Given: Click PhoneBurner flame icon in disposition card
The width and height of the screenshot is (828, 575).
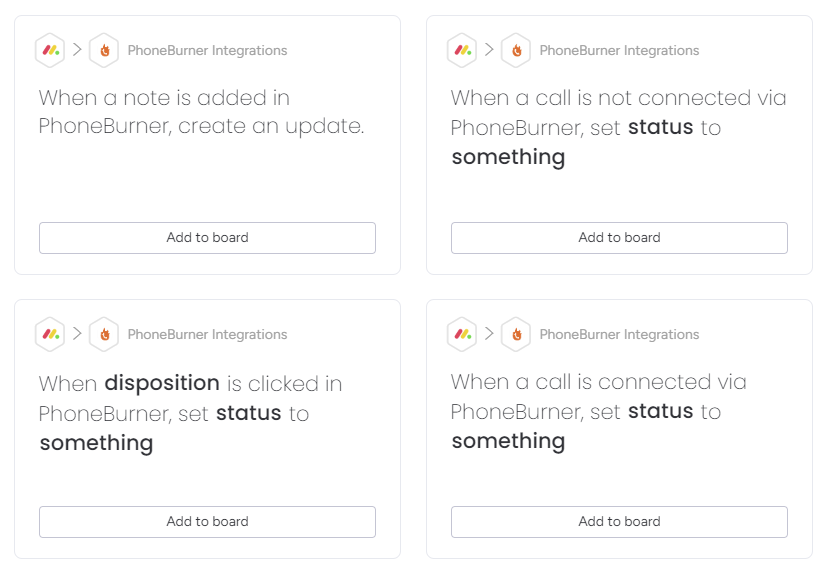Looking at the screenshot, I should point(104,334).
